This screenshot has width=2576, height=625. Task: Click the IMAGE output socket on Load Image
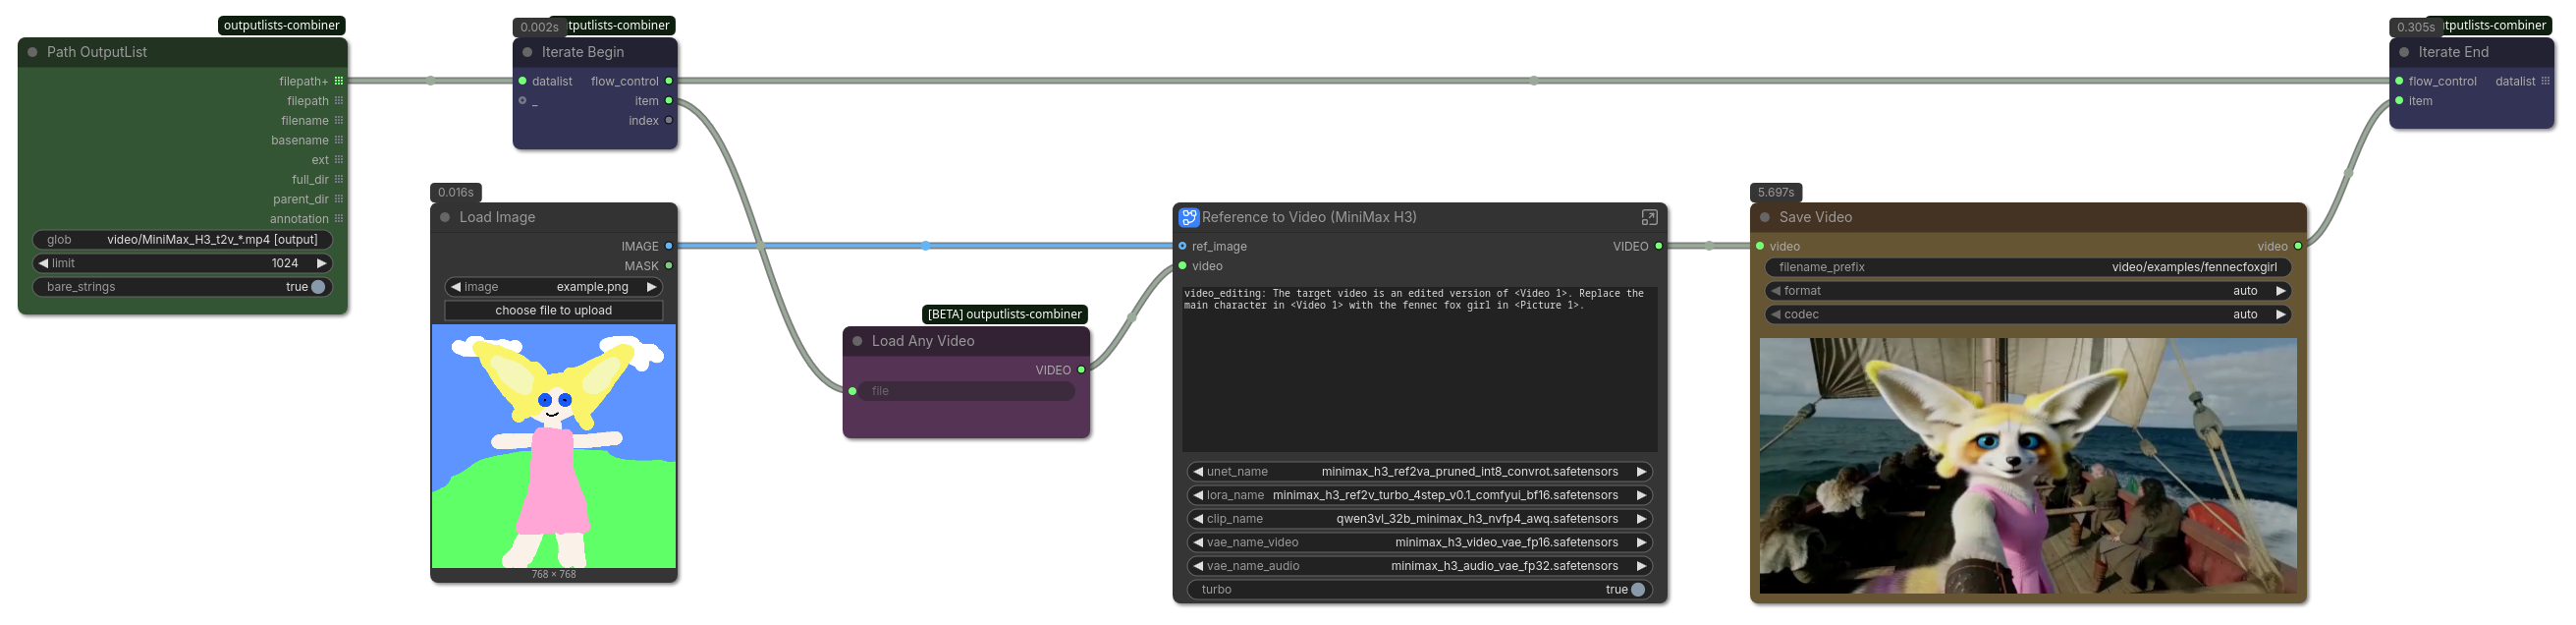[669, 246]
